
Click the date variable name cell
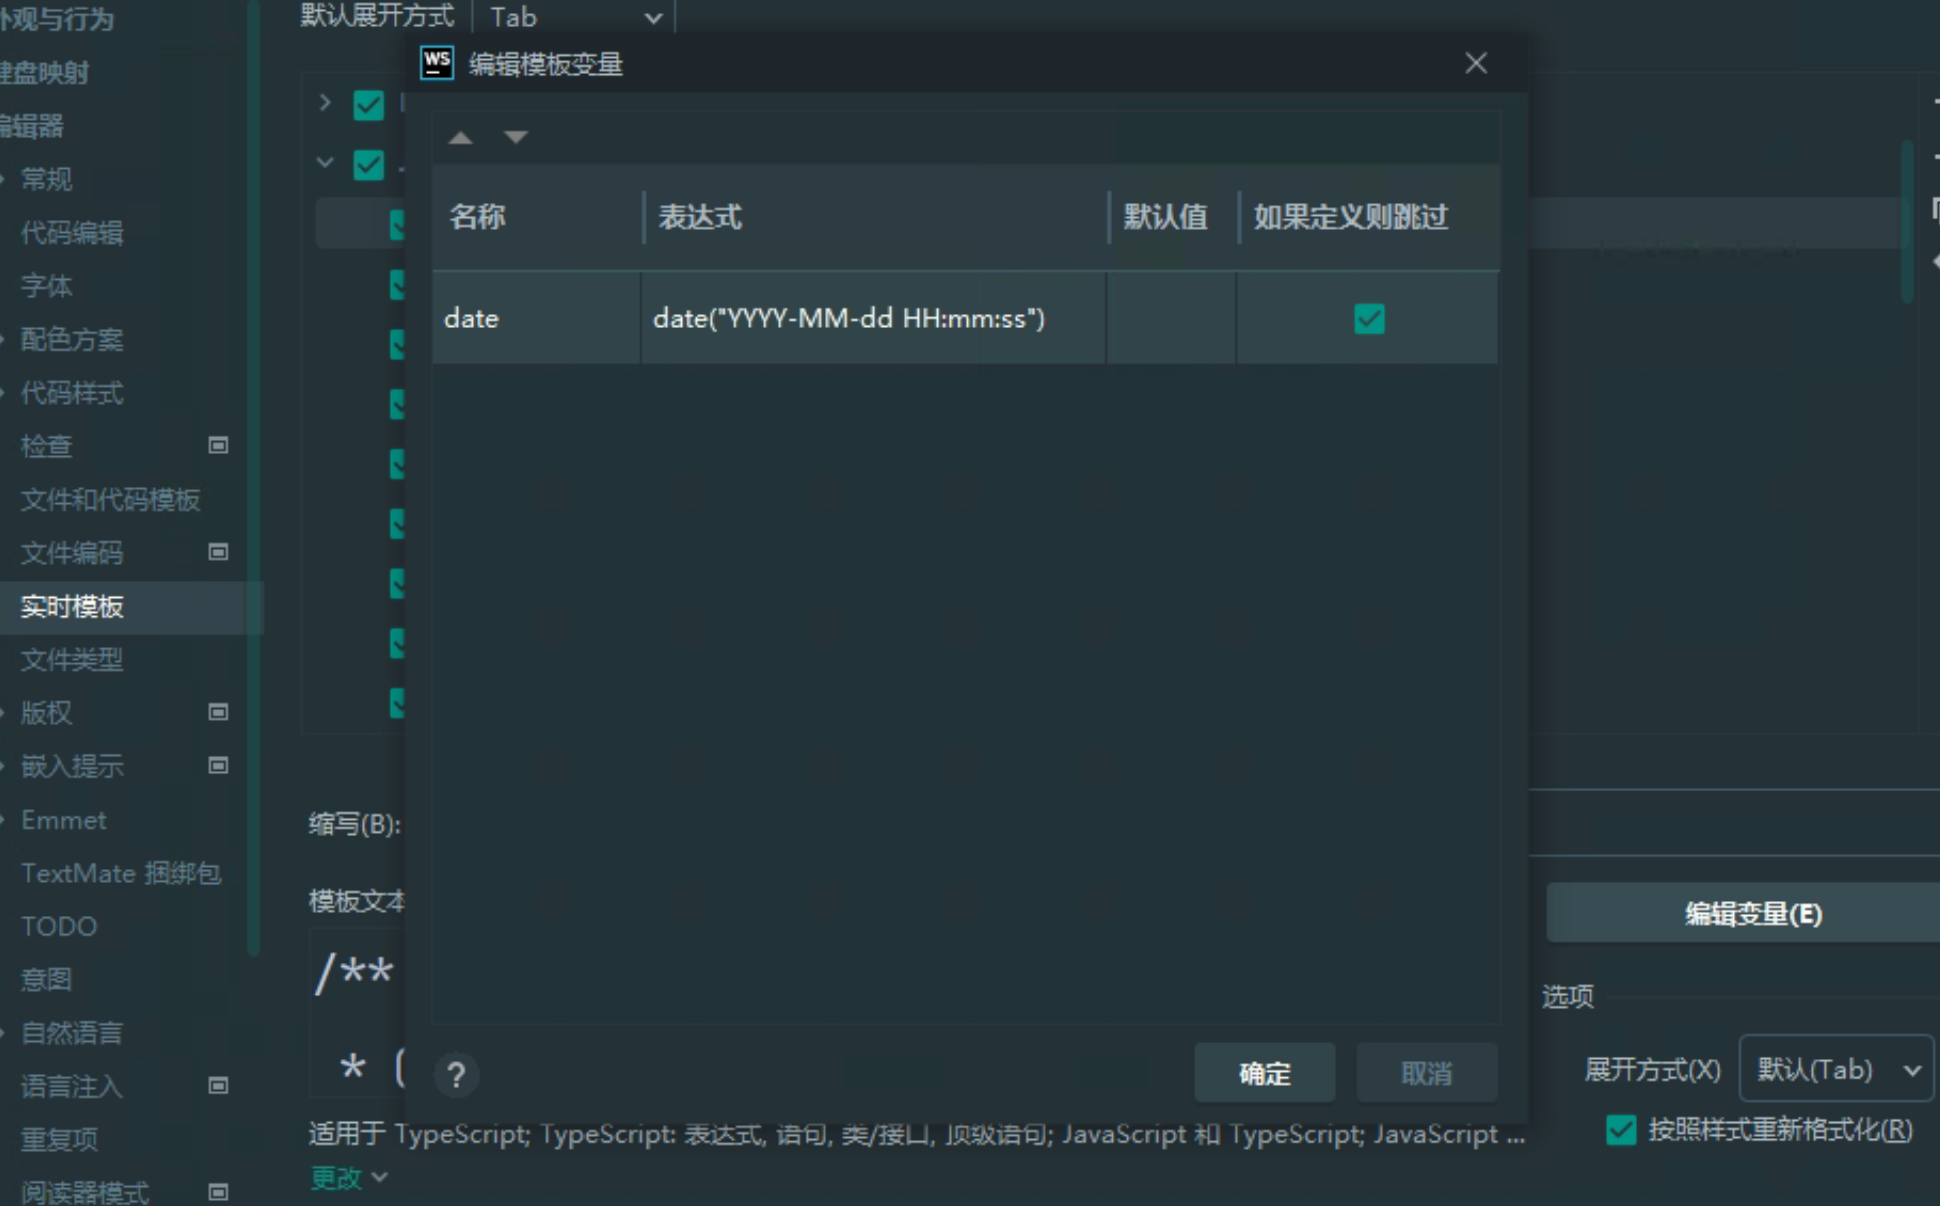[536, 318]
